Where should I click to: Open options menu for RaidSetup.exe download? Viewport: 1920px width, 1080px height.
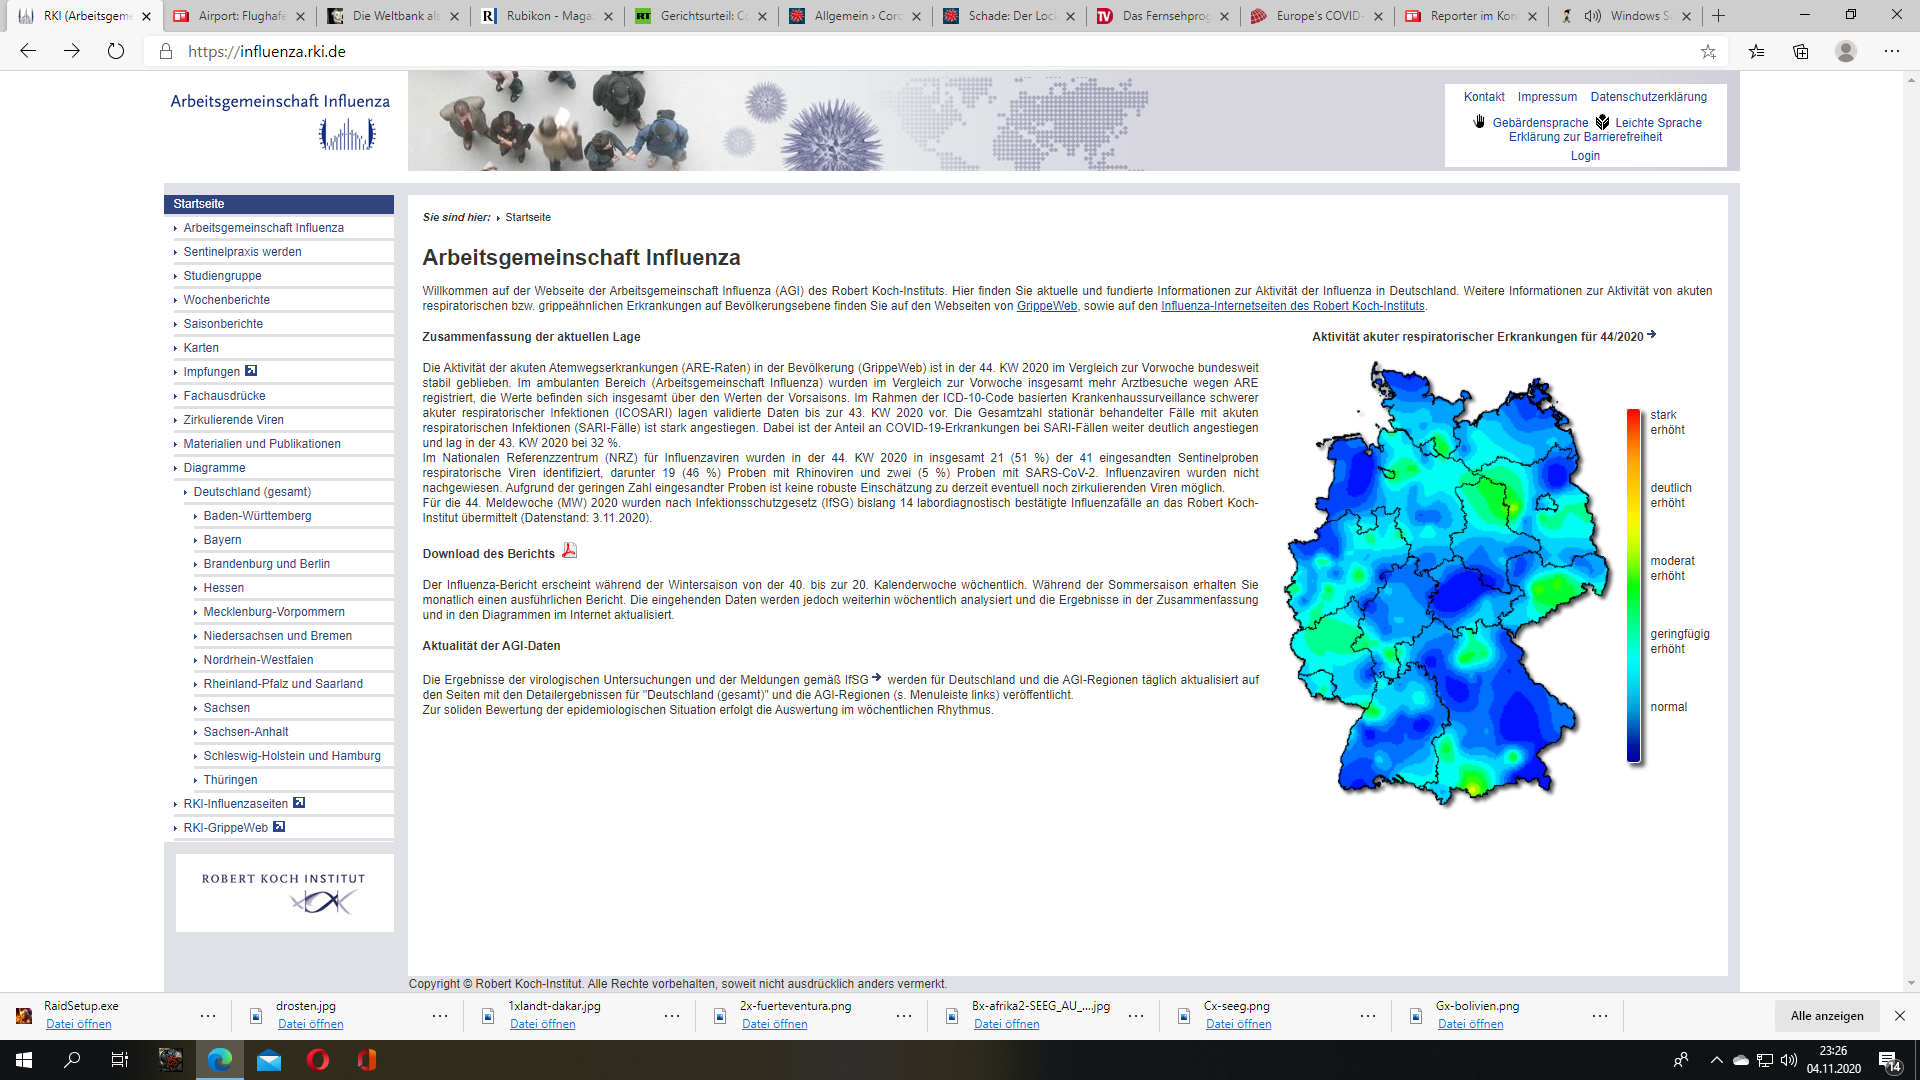208,1015
